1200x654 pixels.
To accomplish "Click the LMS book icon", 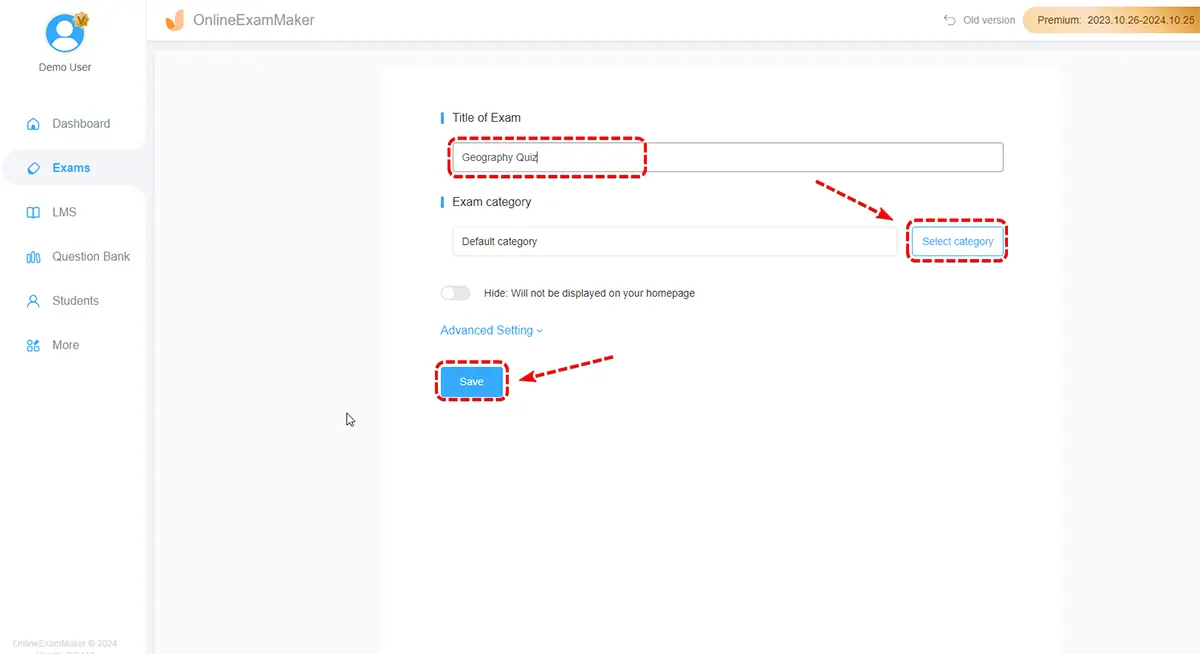I will [33, 212].
